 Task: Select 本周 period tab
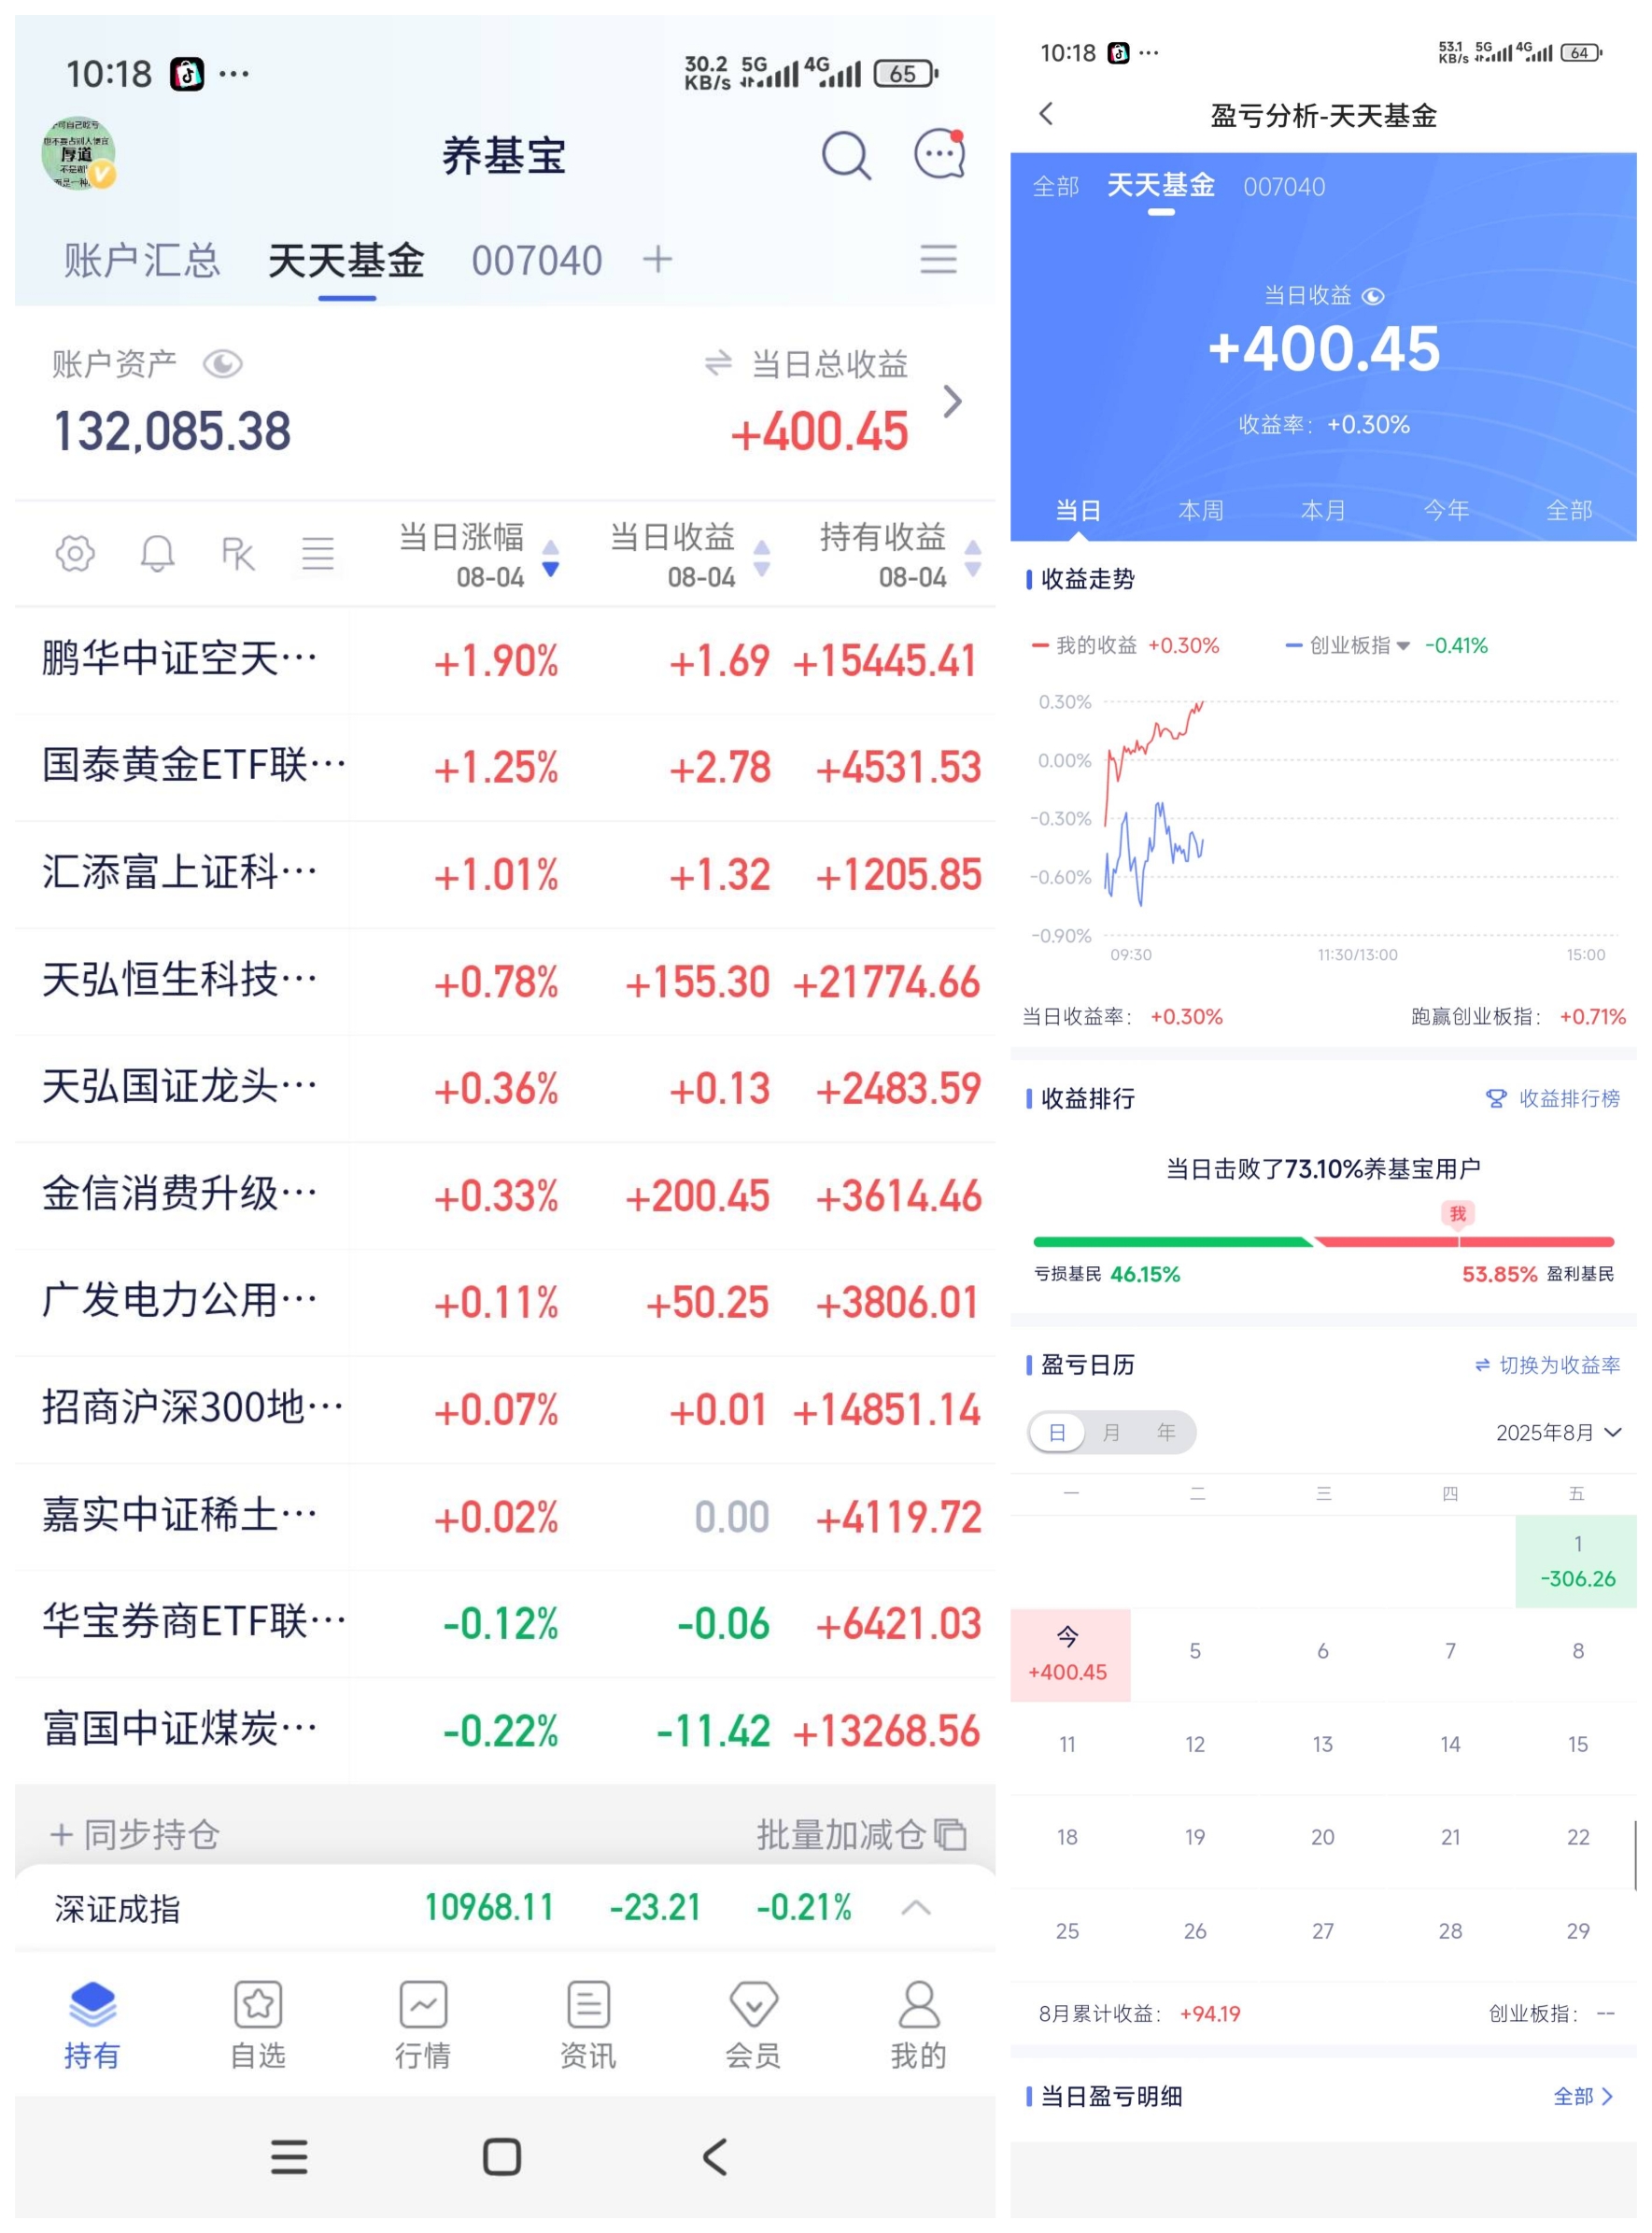[x=1201, y=510]
